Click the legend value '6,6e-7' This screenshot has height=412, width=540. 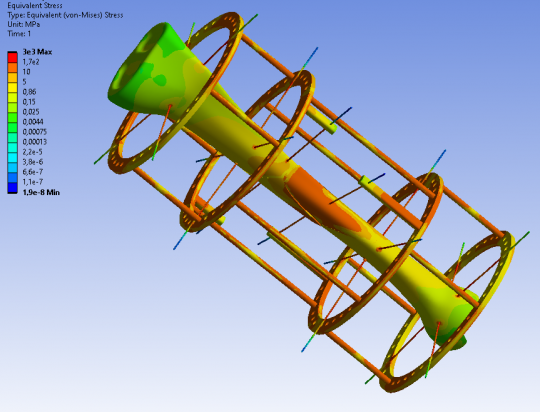(33, 172)
